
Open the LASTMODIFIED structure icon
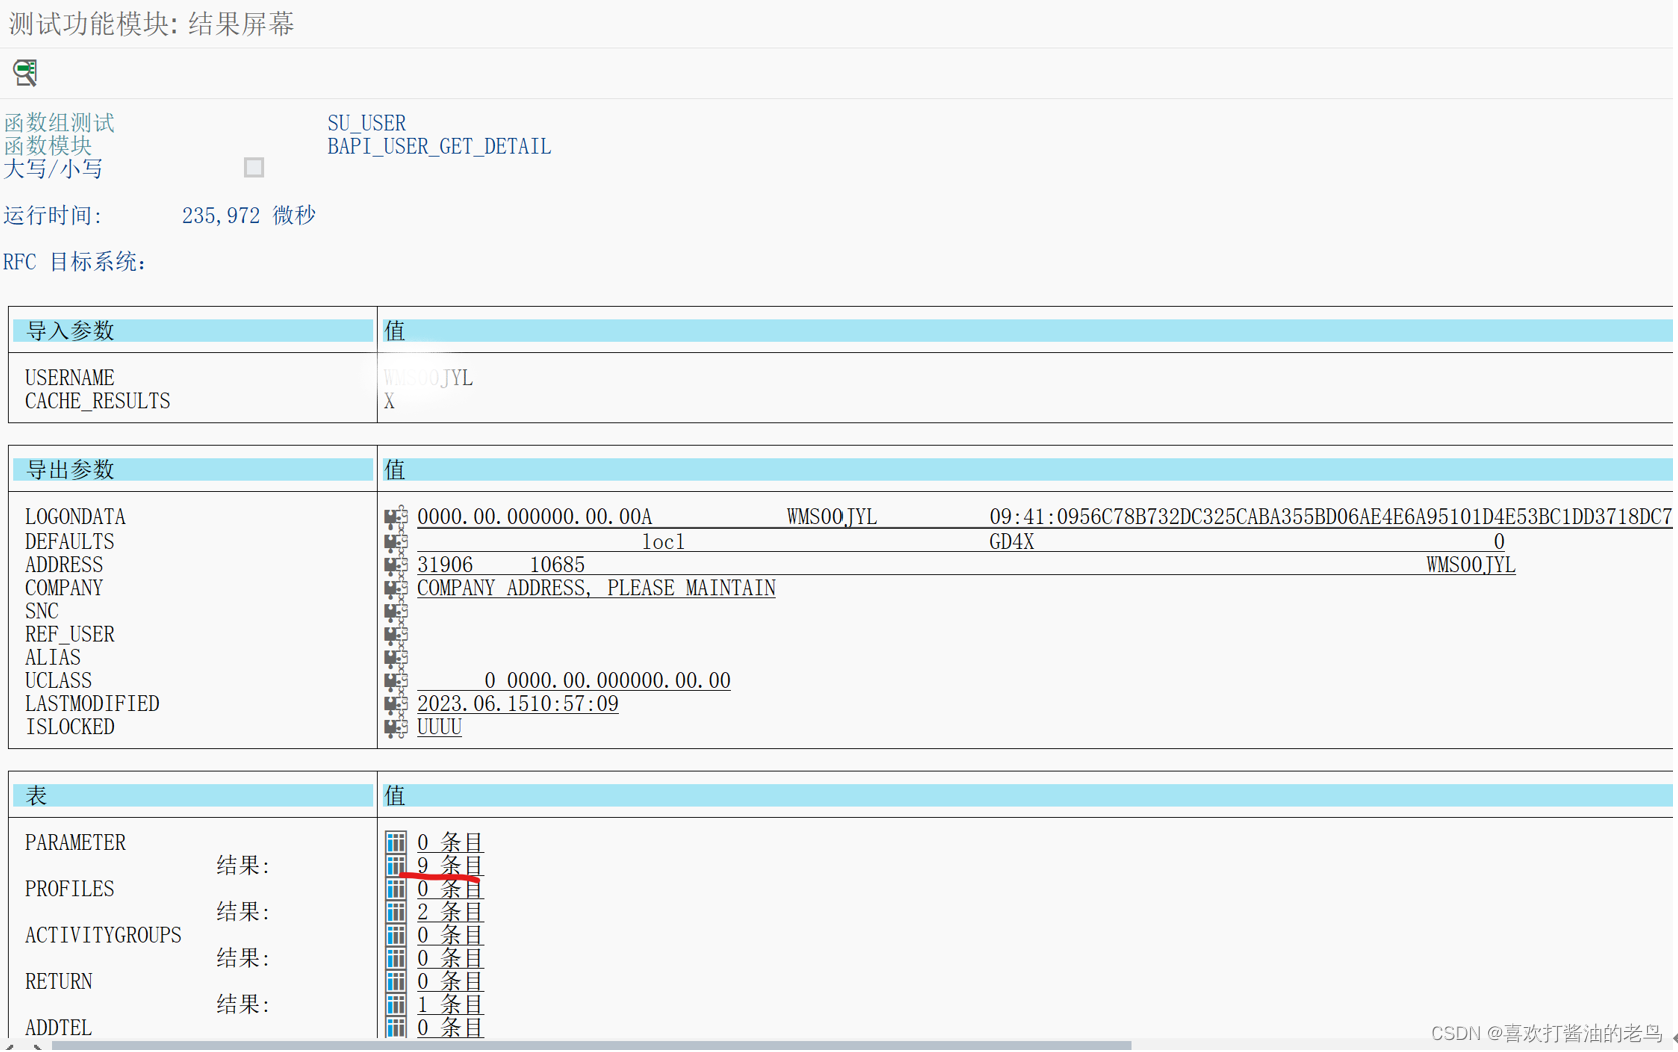396,704
